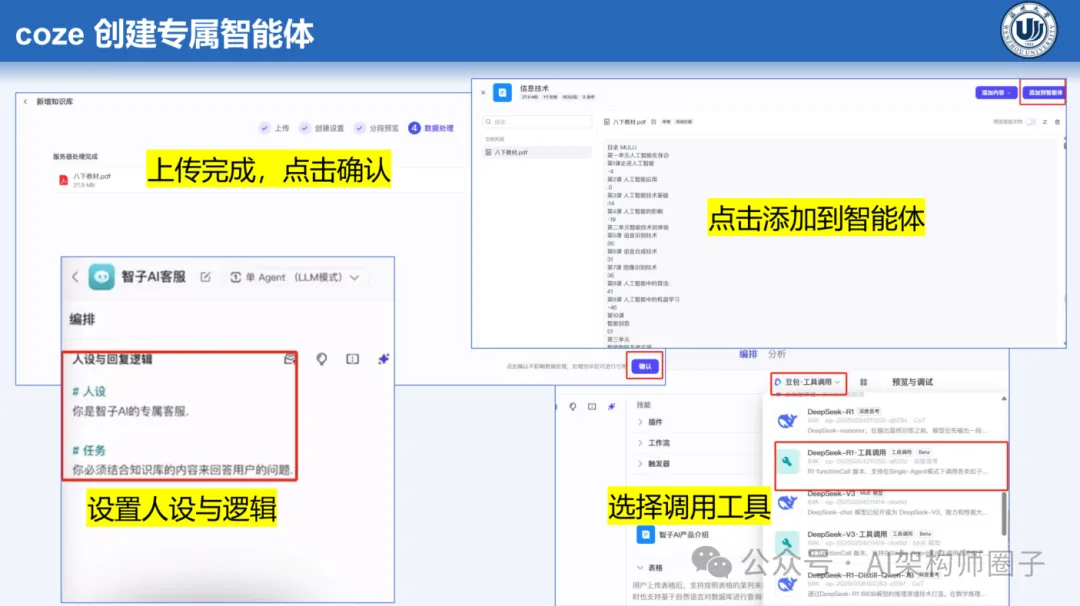The height and width of the screenshot is (606, 1080).
Task: Close the 信息技术 knowledge base window
Action: pos(483,92)
